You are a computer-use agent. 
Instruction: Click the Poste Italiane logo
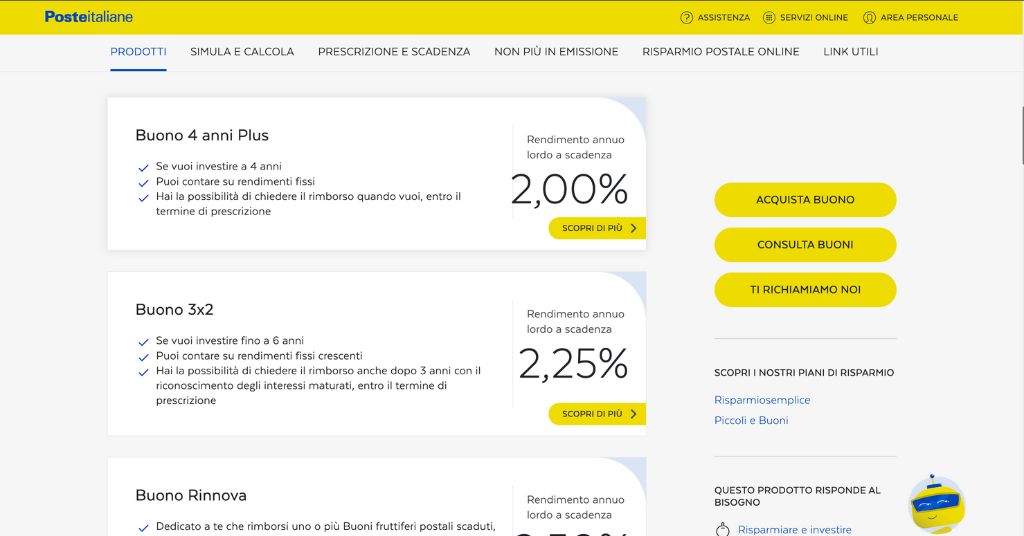(x=89, y=17)
